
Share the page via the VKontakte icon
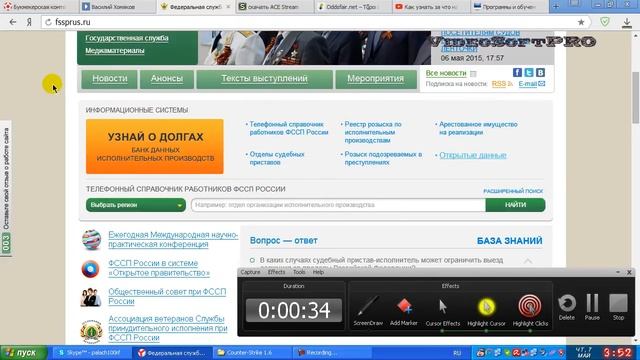[540, 73]
